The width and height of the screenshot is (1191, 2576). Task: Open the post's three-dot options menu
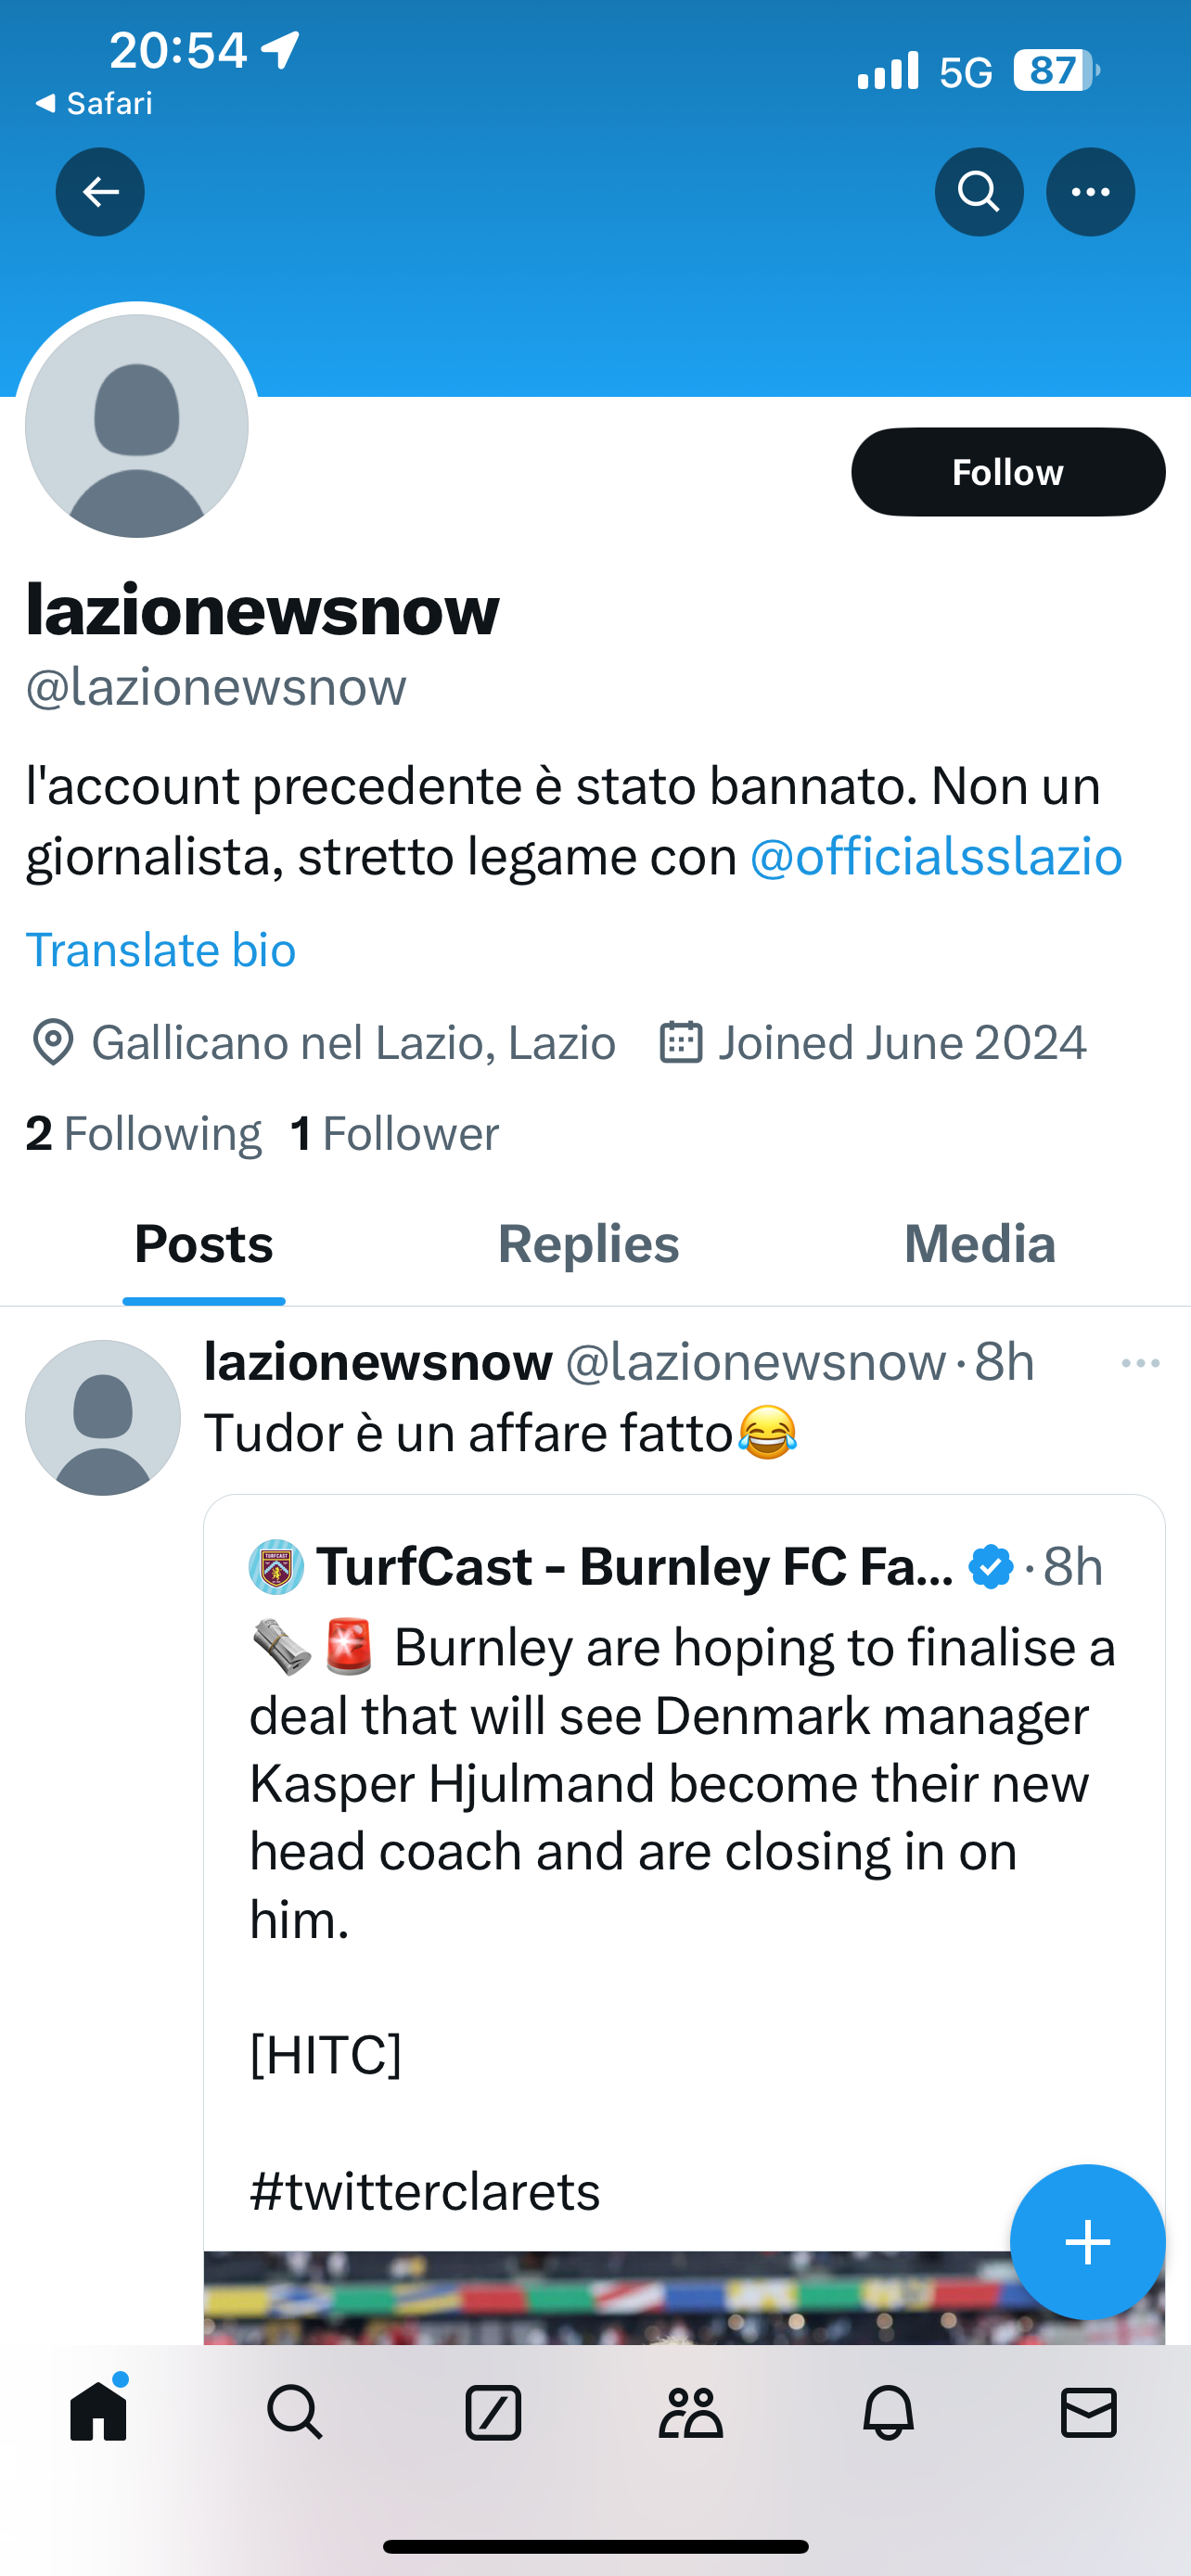[1140, 1363]
